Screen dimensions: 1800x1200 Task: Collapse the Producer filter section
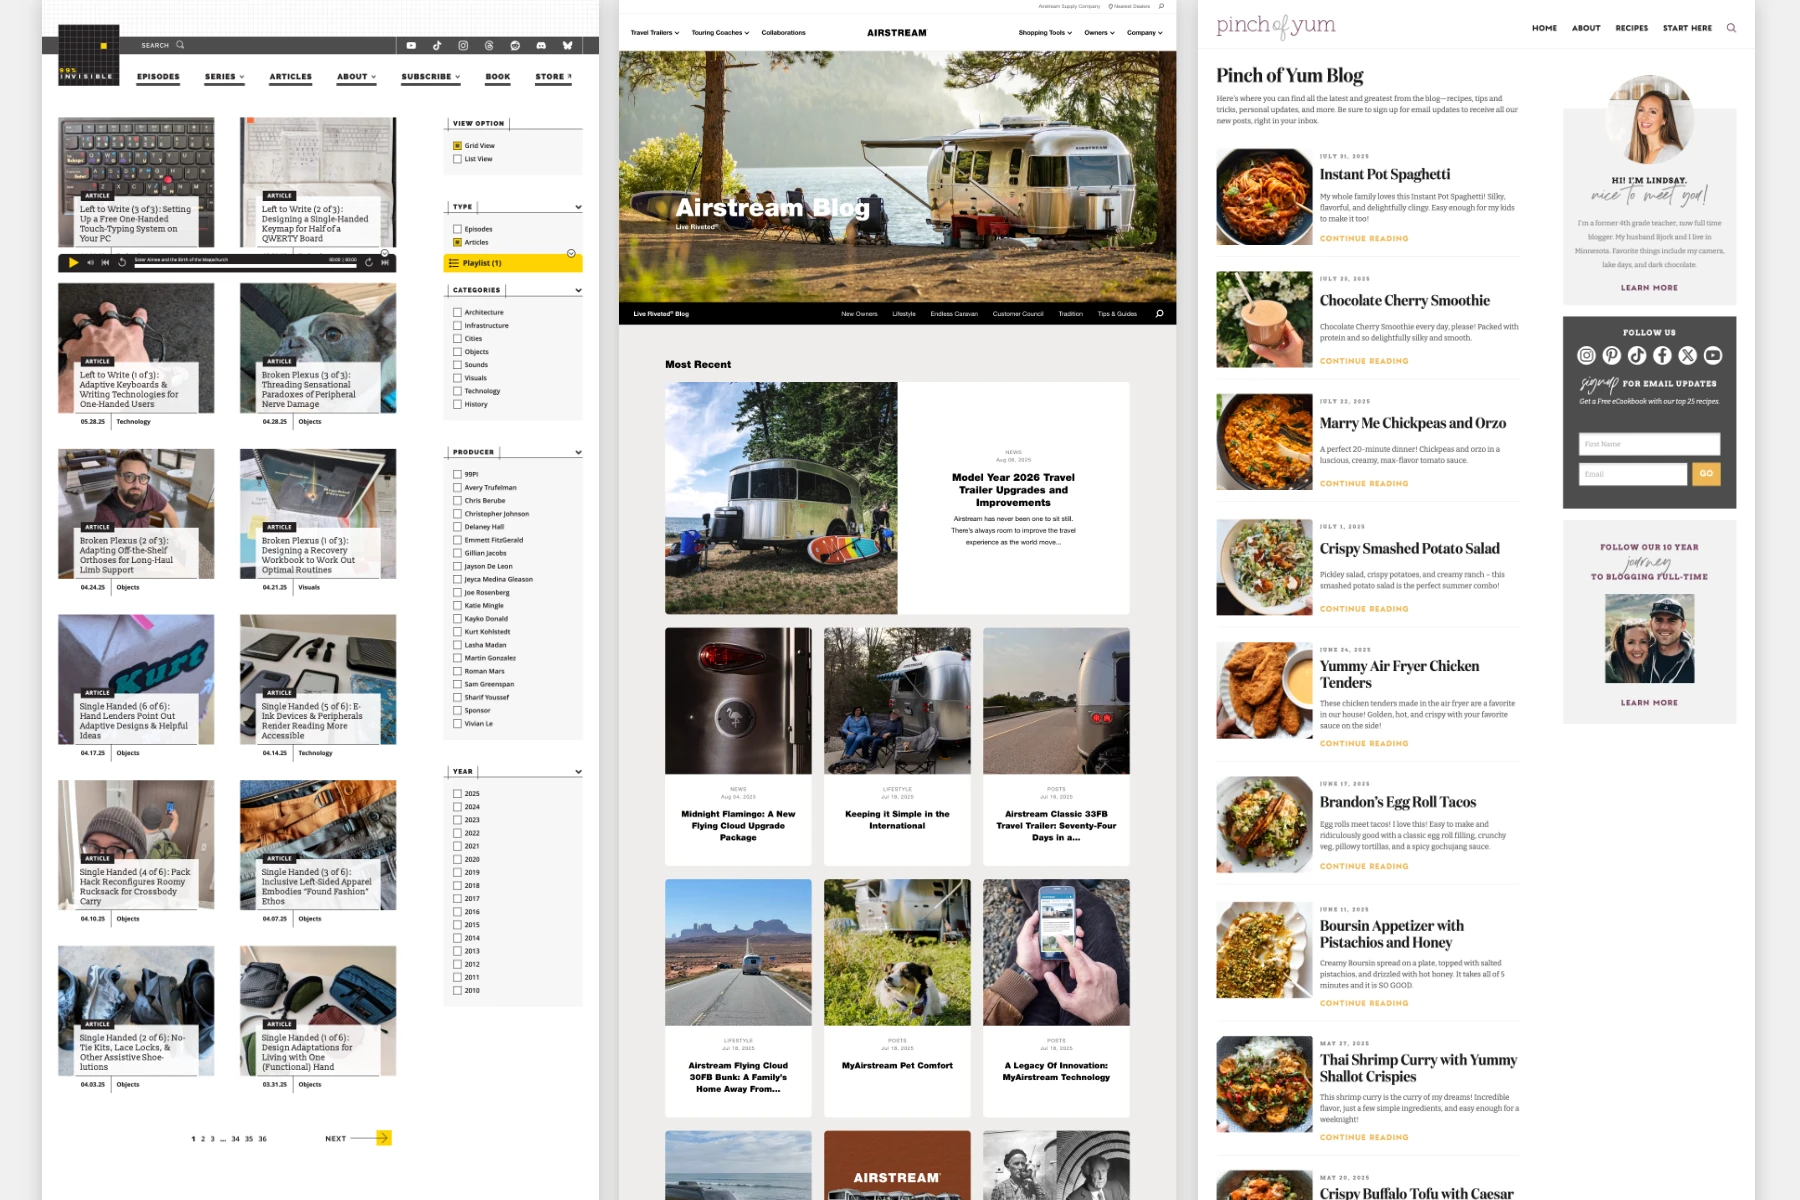pyautogui.click(x=578, y=452)
